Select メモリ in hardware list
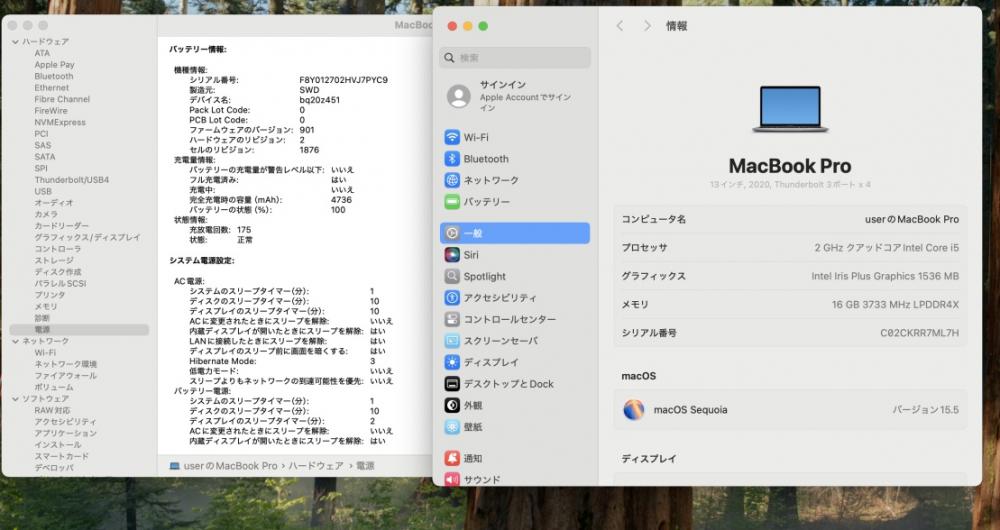The image size is (1000, 530). [46, 307]
